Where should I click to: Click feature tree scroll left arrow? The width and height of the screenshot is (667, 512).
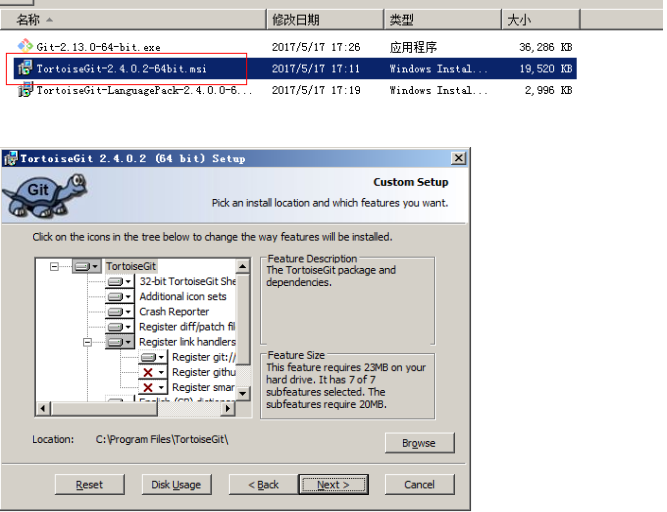tap(43, 409)
